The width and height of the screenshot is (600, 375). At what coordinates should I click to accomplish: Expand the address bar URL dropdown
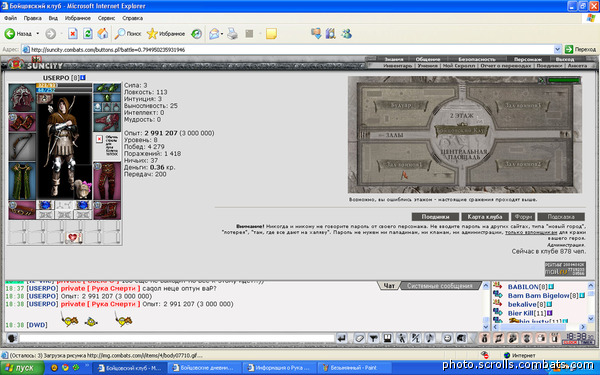pos(557,49)
